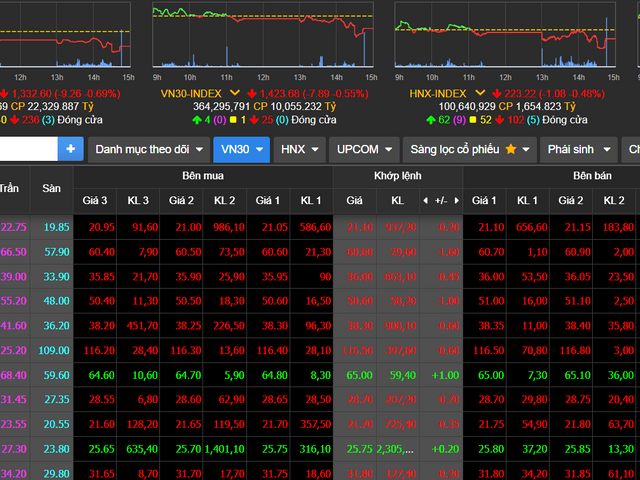Click the left arrow beside the +/- column
Image resolution: width=640 pixels, height=480 pixels.
coord(425,200)
